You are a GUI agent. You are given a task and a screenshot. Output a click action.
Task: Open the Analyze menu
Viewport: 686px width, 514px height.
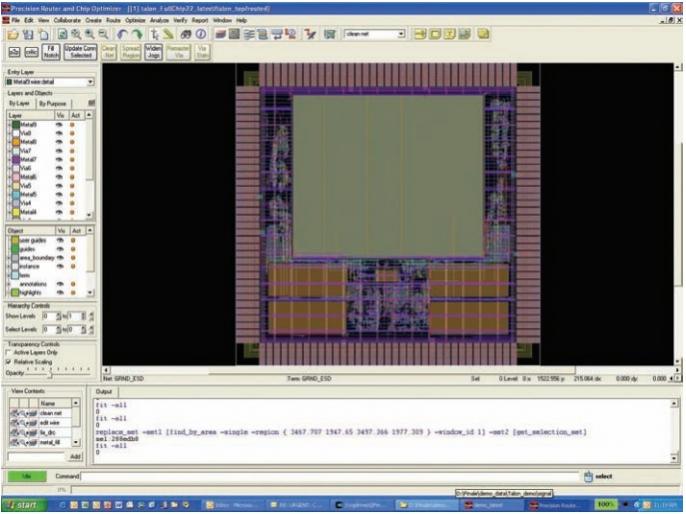pyautogui.click(x=159, y=21)
